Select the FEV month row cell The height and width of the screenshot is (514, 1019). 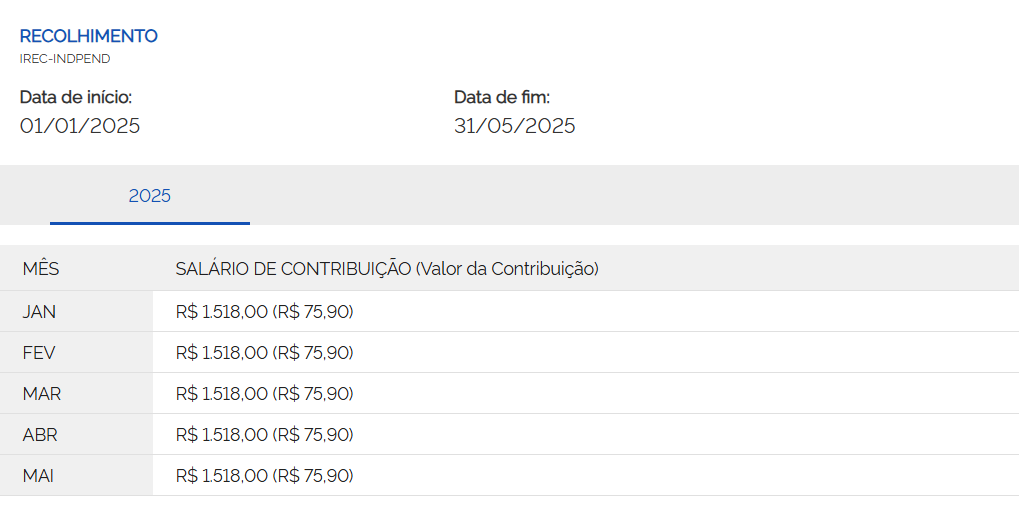coord(76,352)
